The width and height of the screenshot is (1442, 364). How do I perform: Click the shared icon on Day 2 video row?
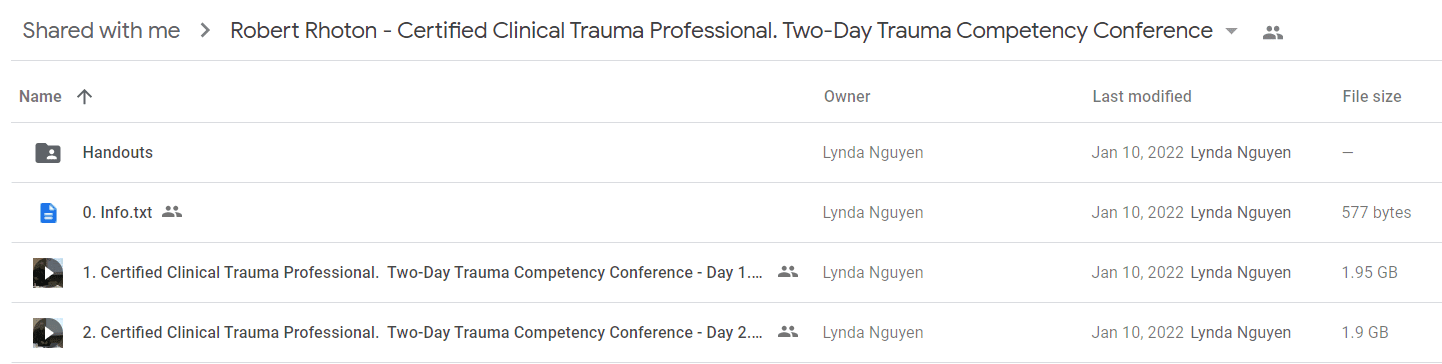pyautogui.click(x=787, y=332)
